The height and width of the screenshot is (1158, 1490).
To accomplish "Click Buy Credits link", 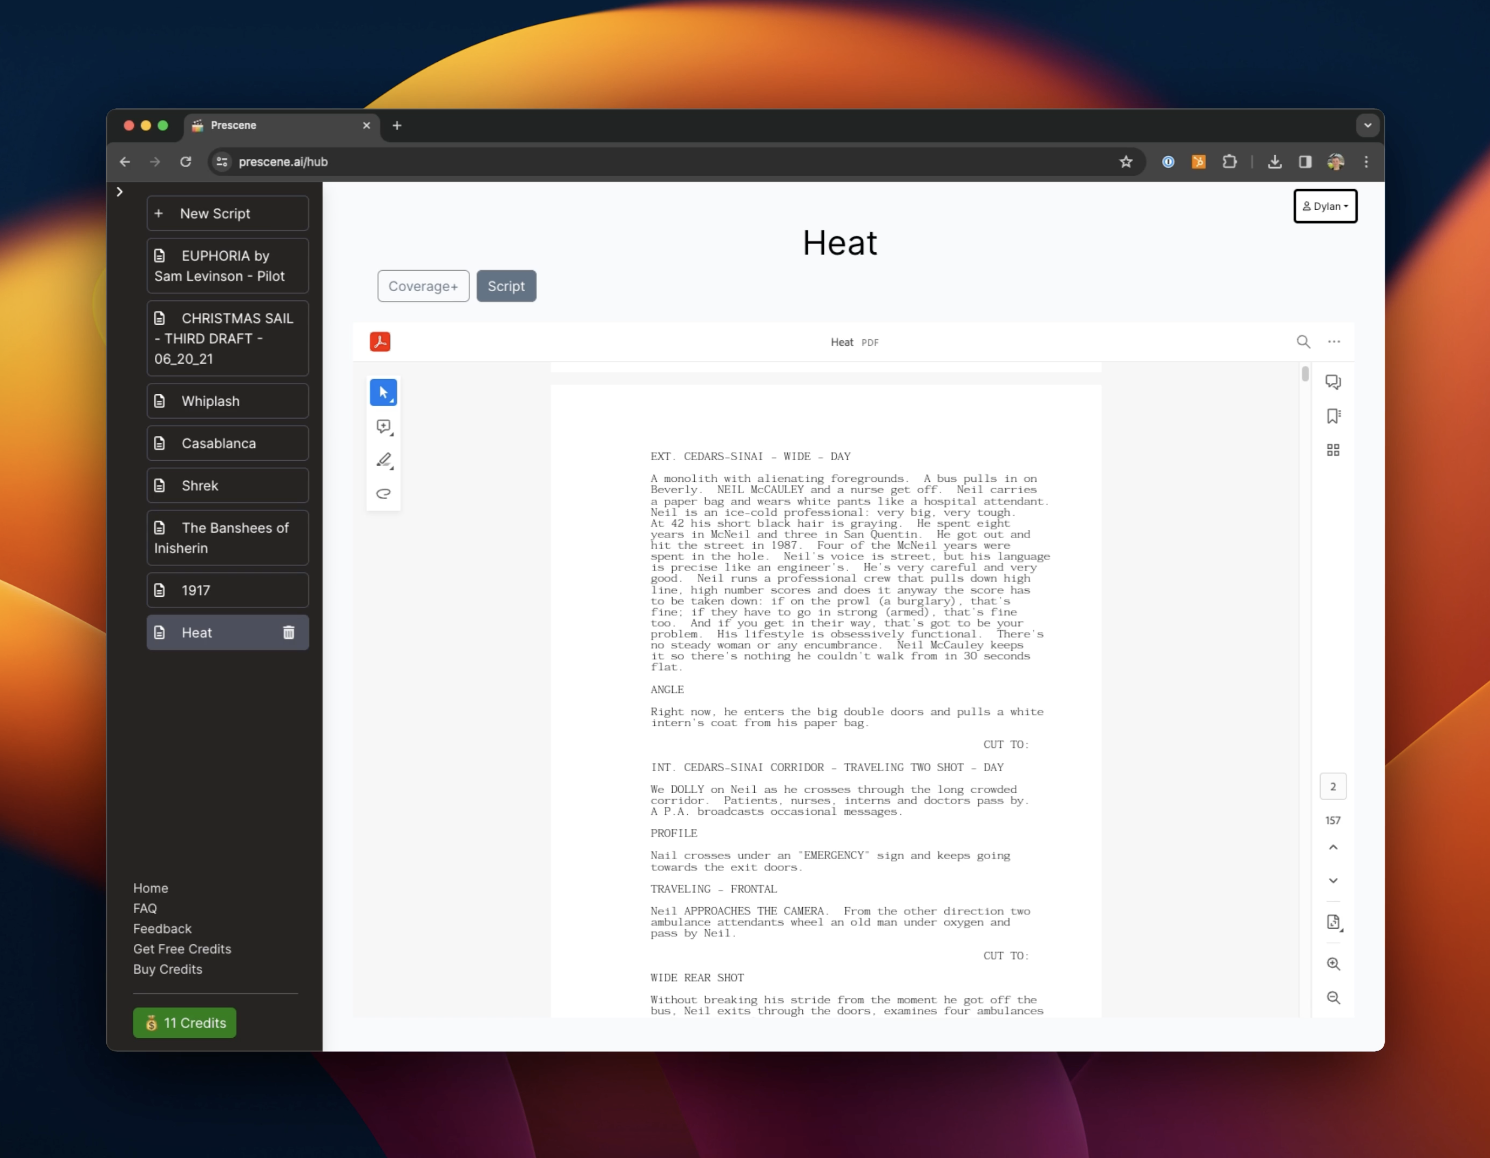I will click(x=168, y=970).
